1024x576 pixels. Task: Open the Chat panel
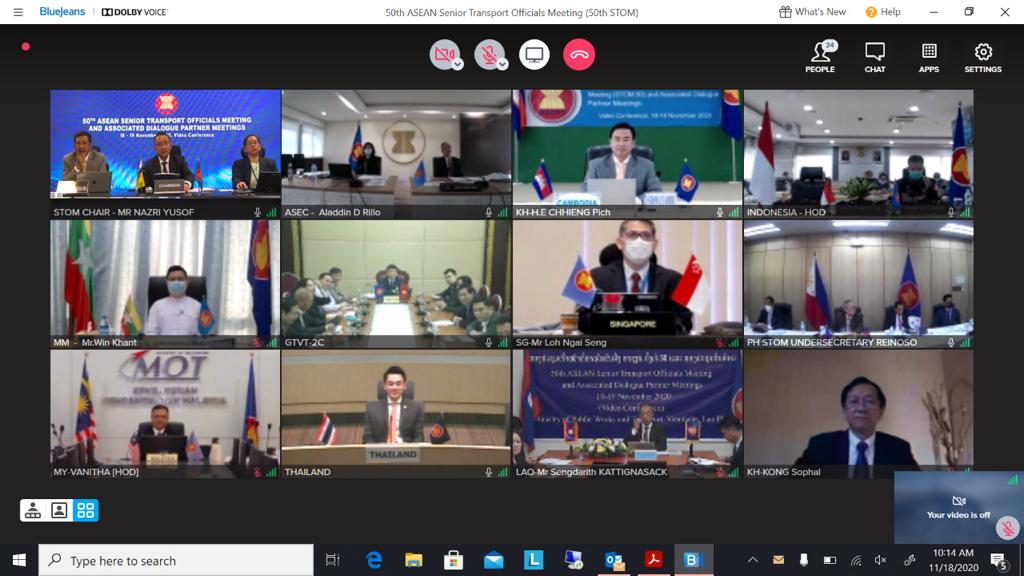pos(875,56)
